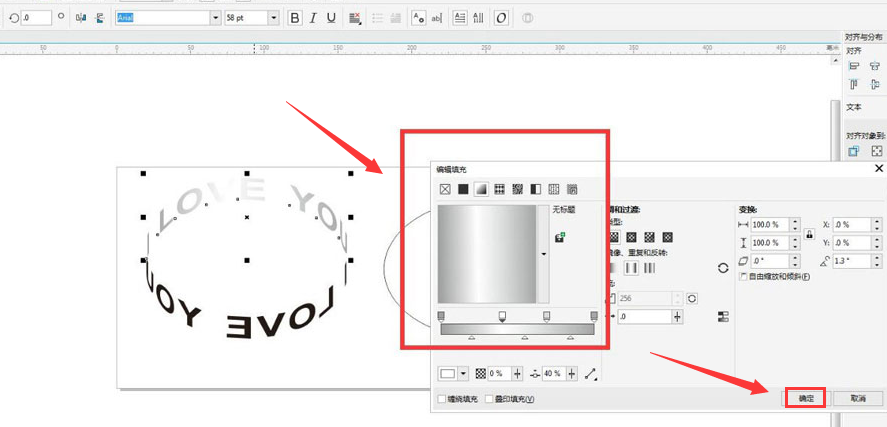Toggle bold text formatting
Screen dimensions: 887x427
tap(294, 18)
